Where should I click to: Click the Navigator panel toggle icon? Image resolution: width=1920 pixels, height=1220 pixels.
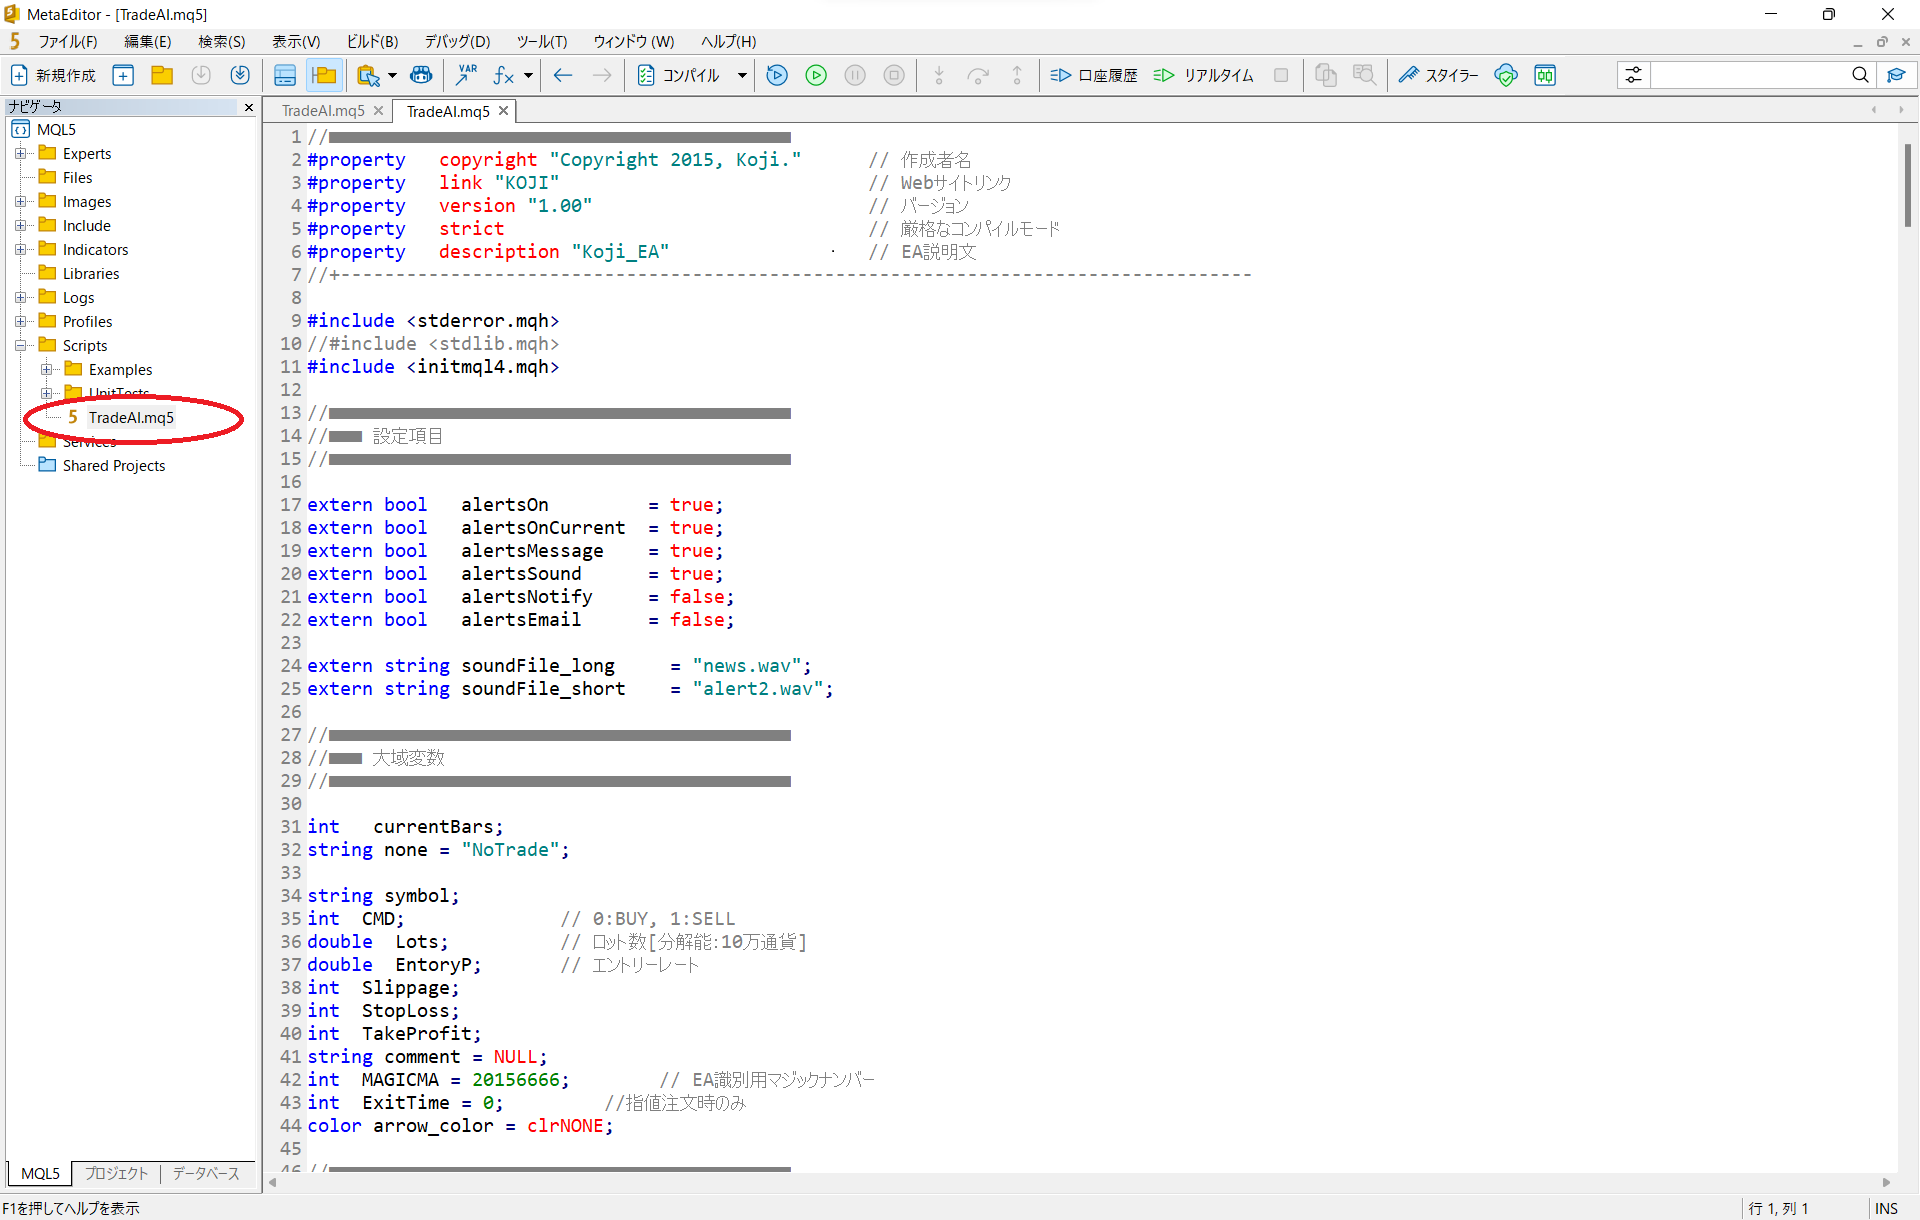[324, 75]
